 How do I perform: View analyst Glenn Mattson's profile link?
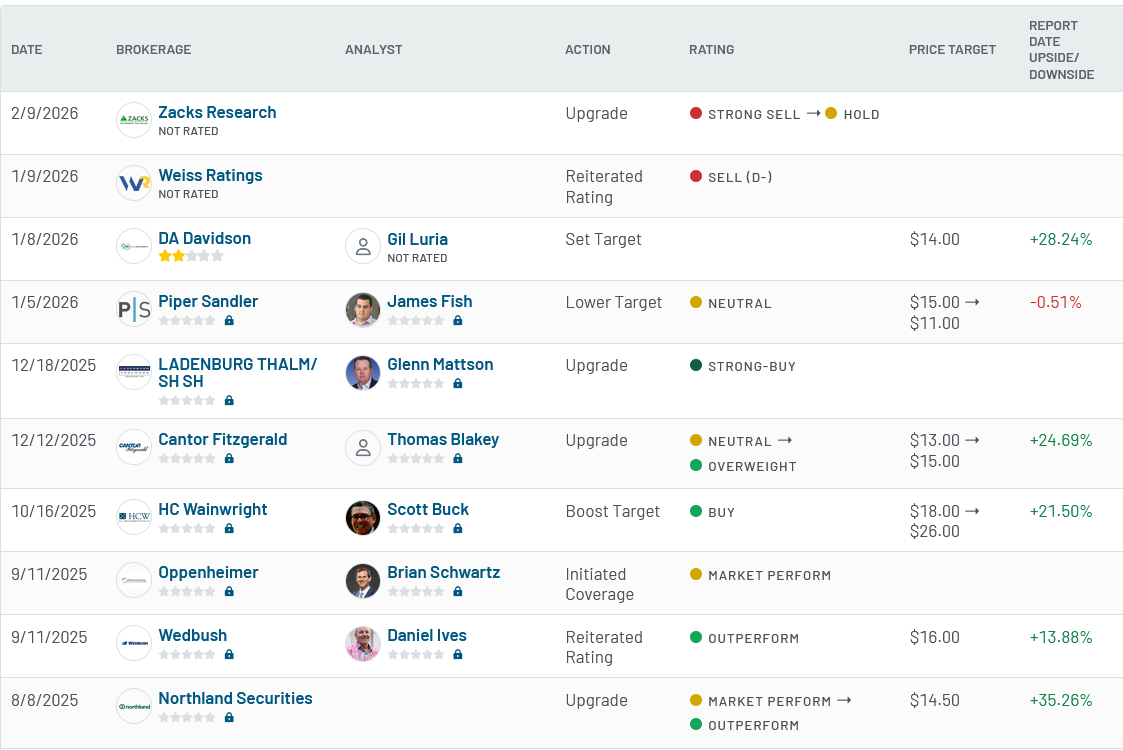coord(440,365)
